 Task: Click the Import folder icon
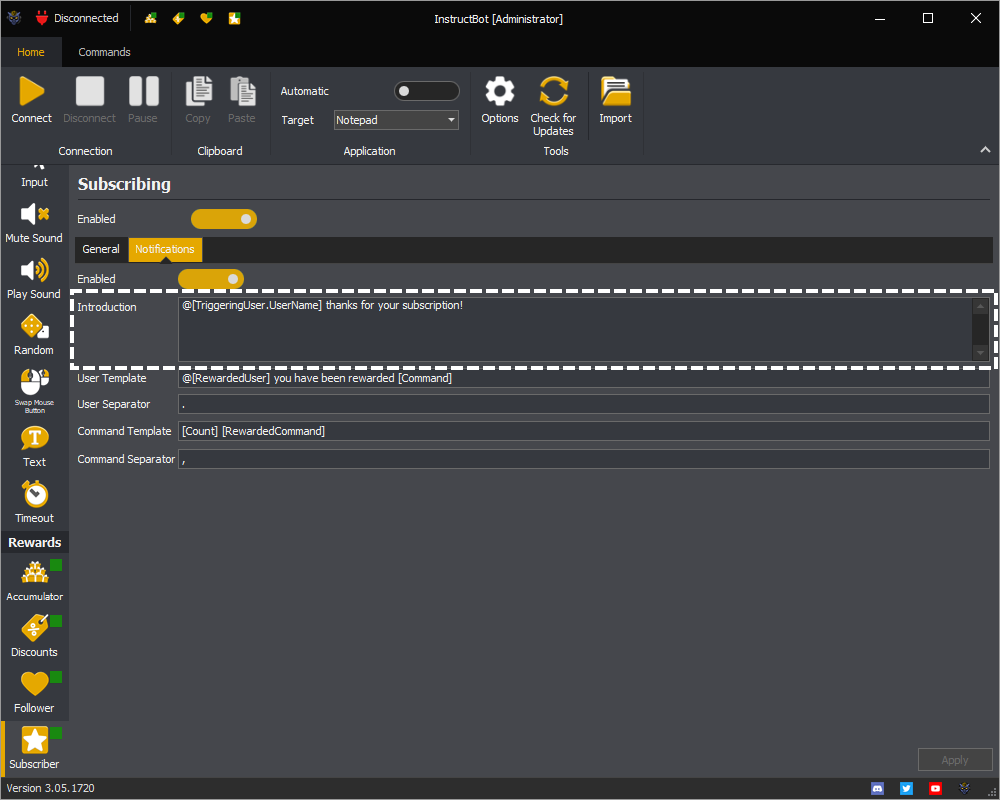click(x=615, y=91)
